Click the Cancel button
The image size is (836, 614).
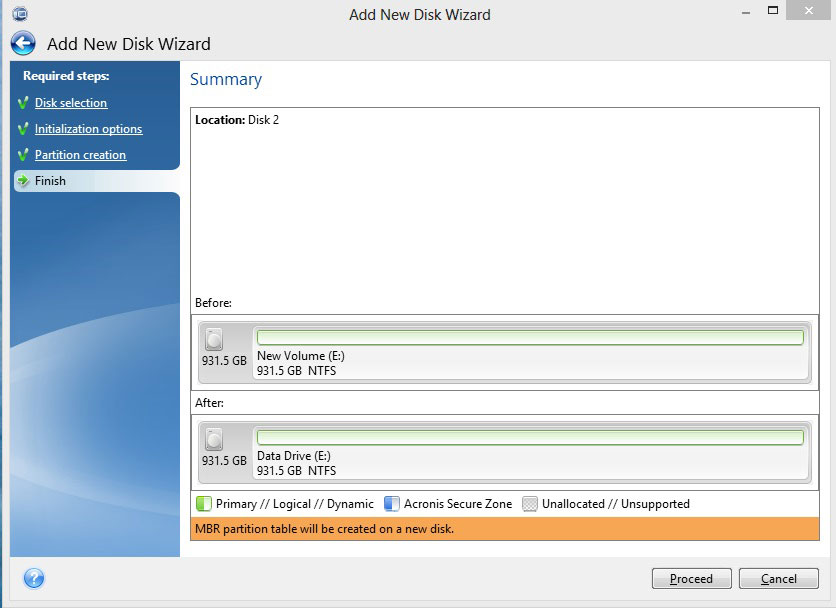point(778,578)
